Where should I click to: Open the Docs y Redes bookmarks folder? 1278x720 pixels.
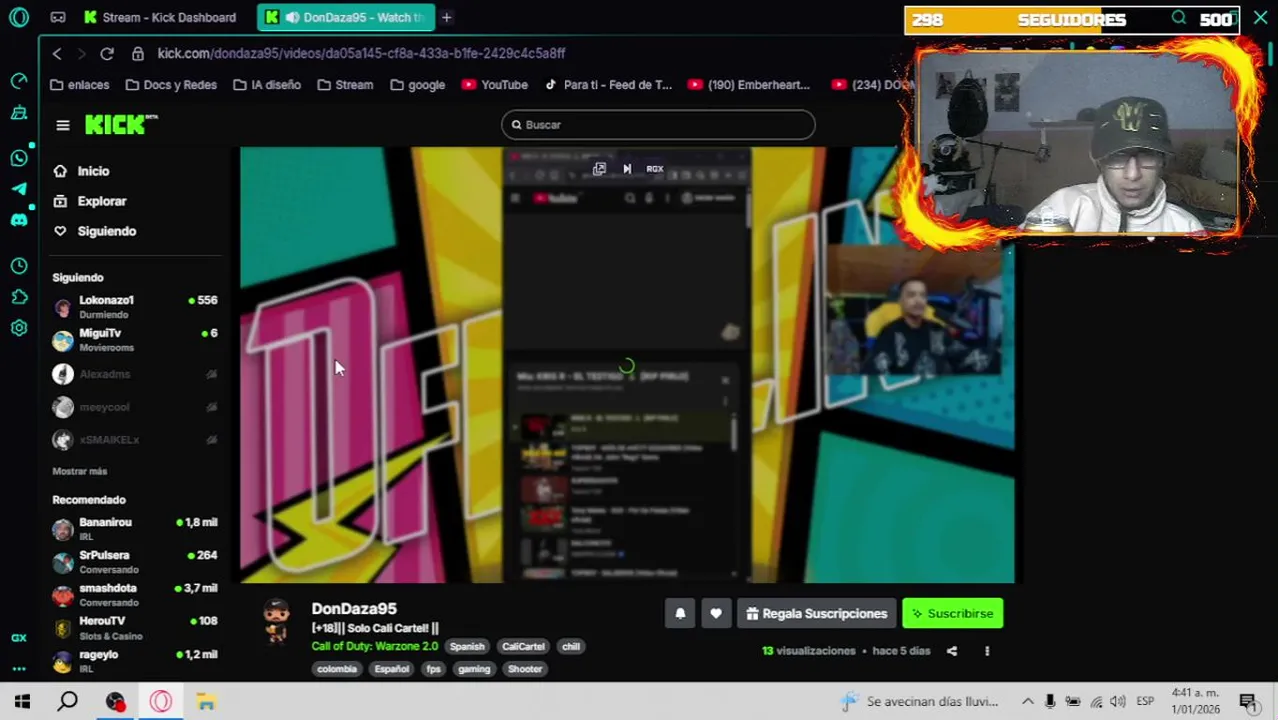[x=170, y=85]
